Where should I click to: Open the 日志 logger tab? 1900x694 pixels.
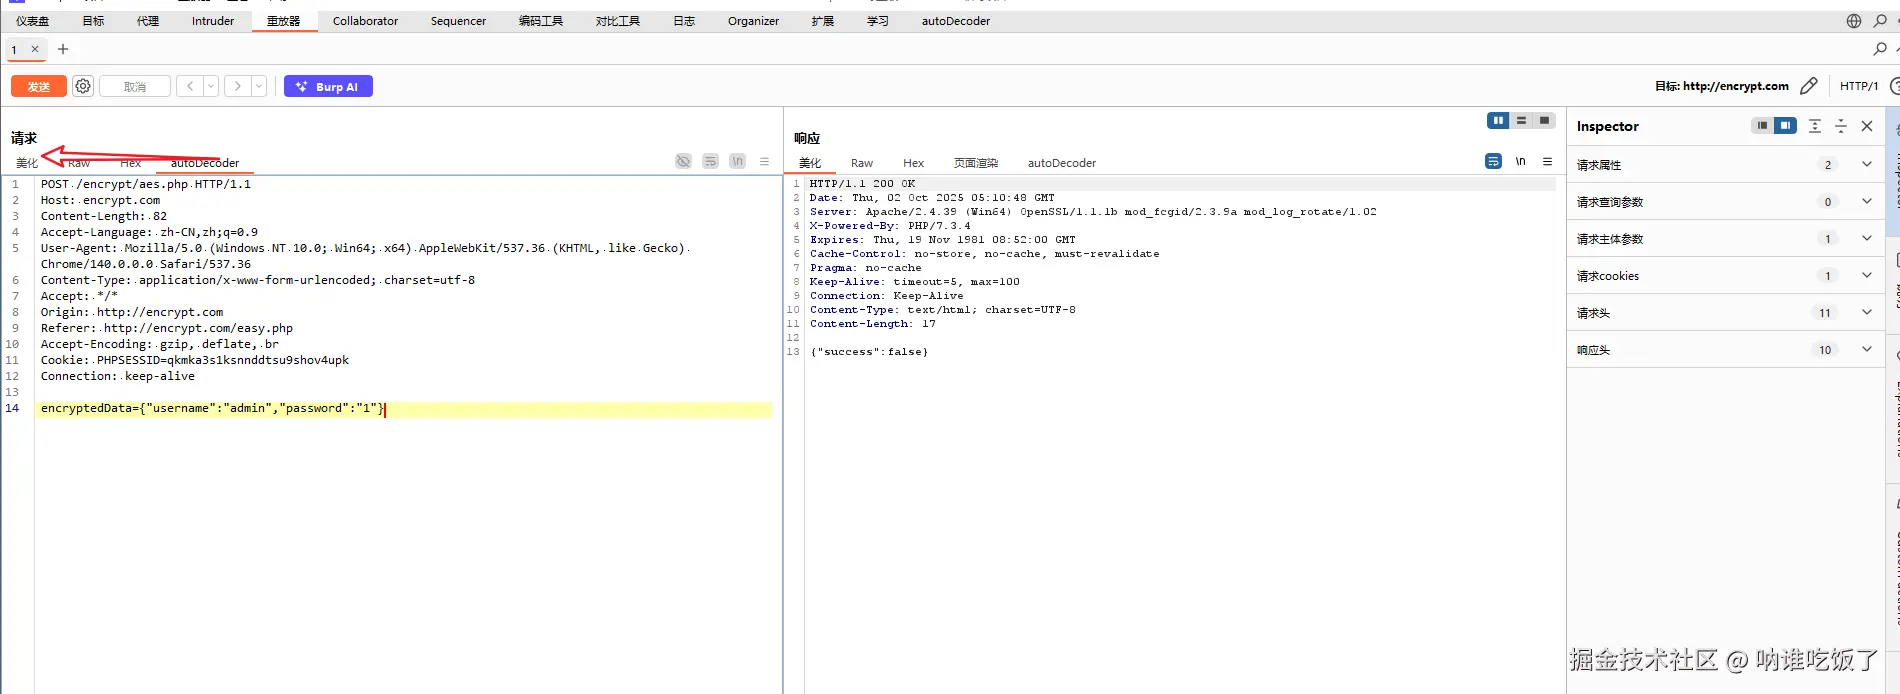pyautogui.click(x=684, y=21)
